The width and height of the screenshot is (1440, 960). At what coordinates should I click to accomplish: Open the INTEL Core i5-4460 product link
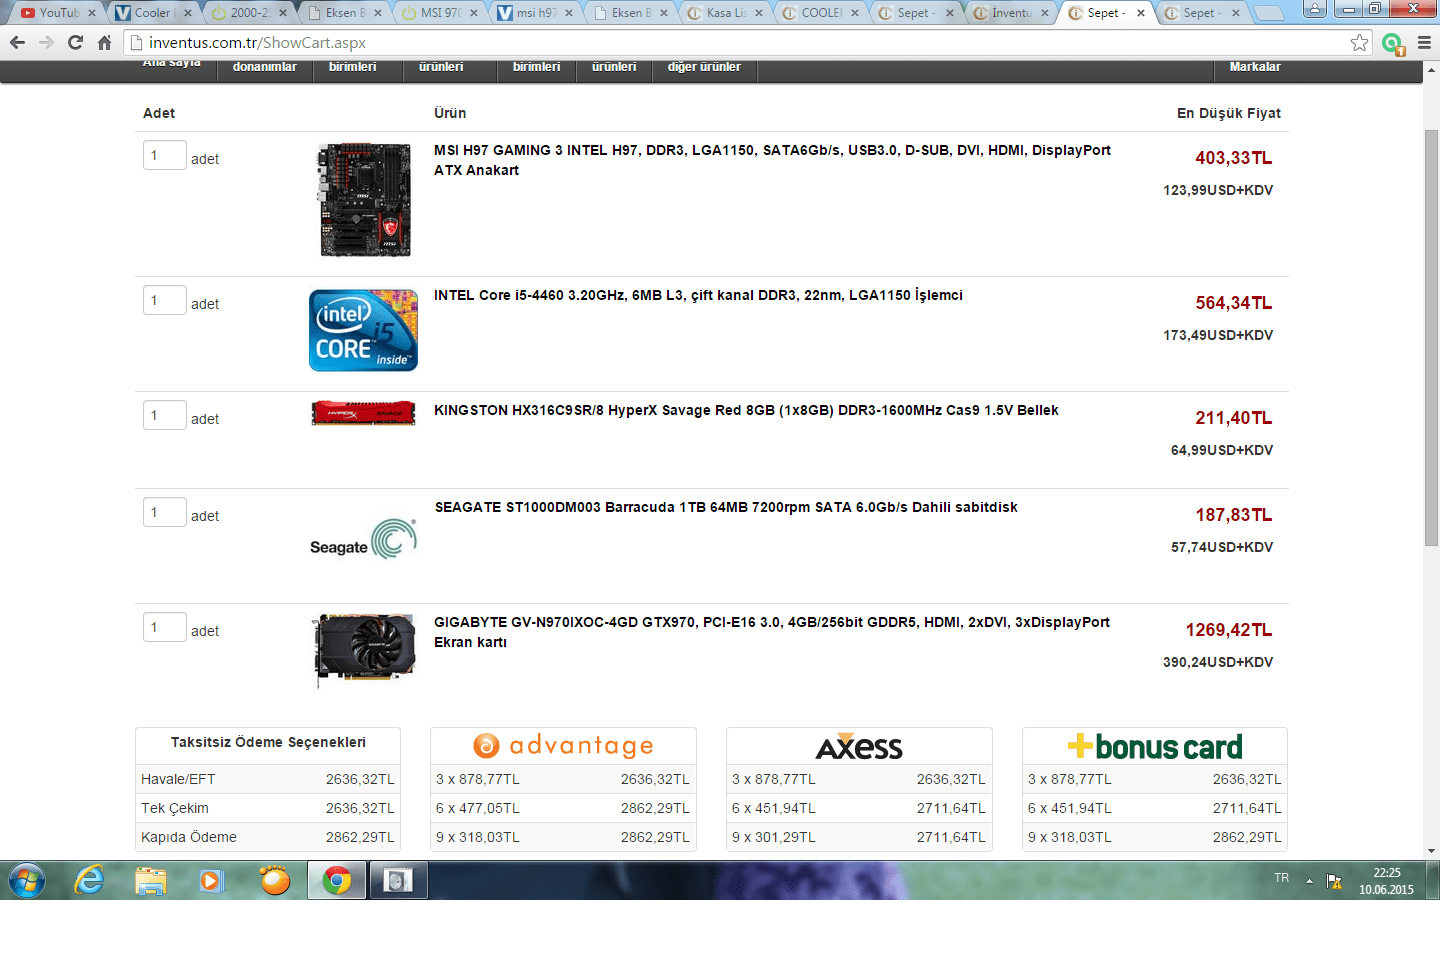(698, 295)
